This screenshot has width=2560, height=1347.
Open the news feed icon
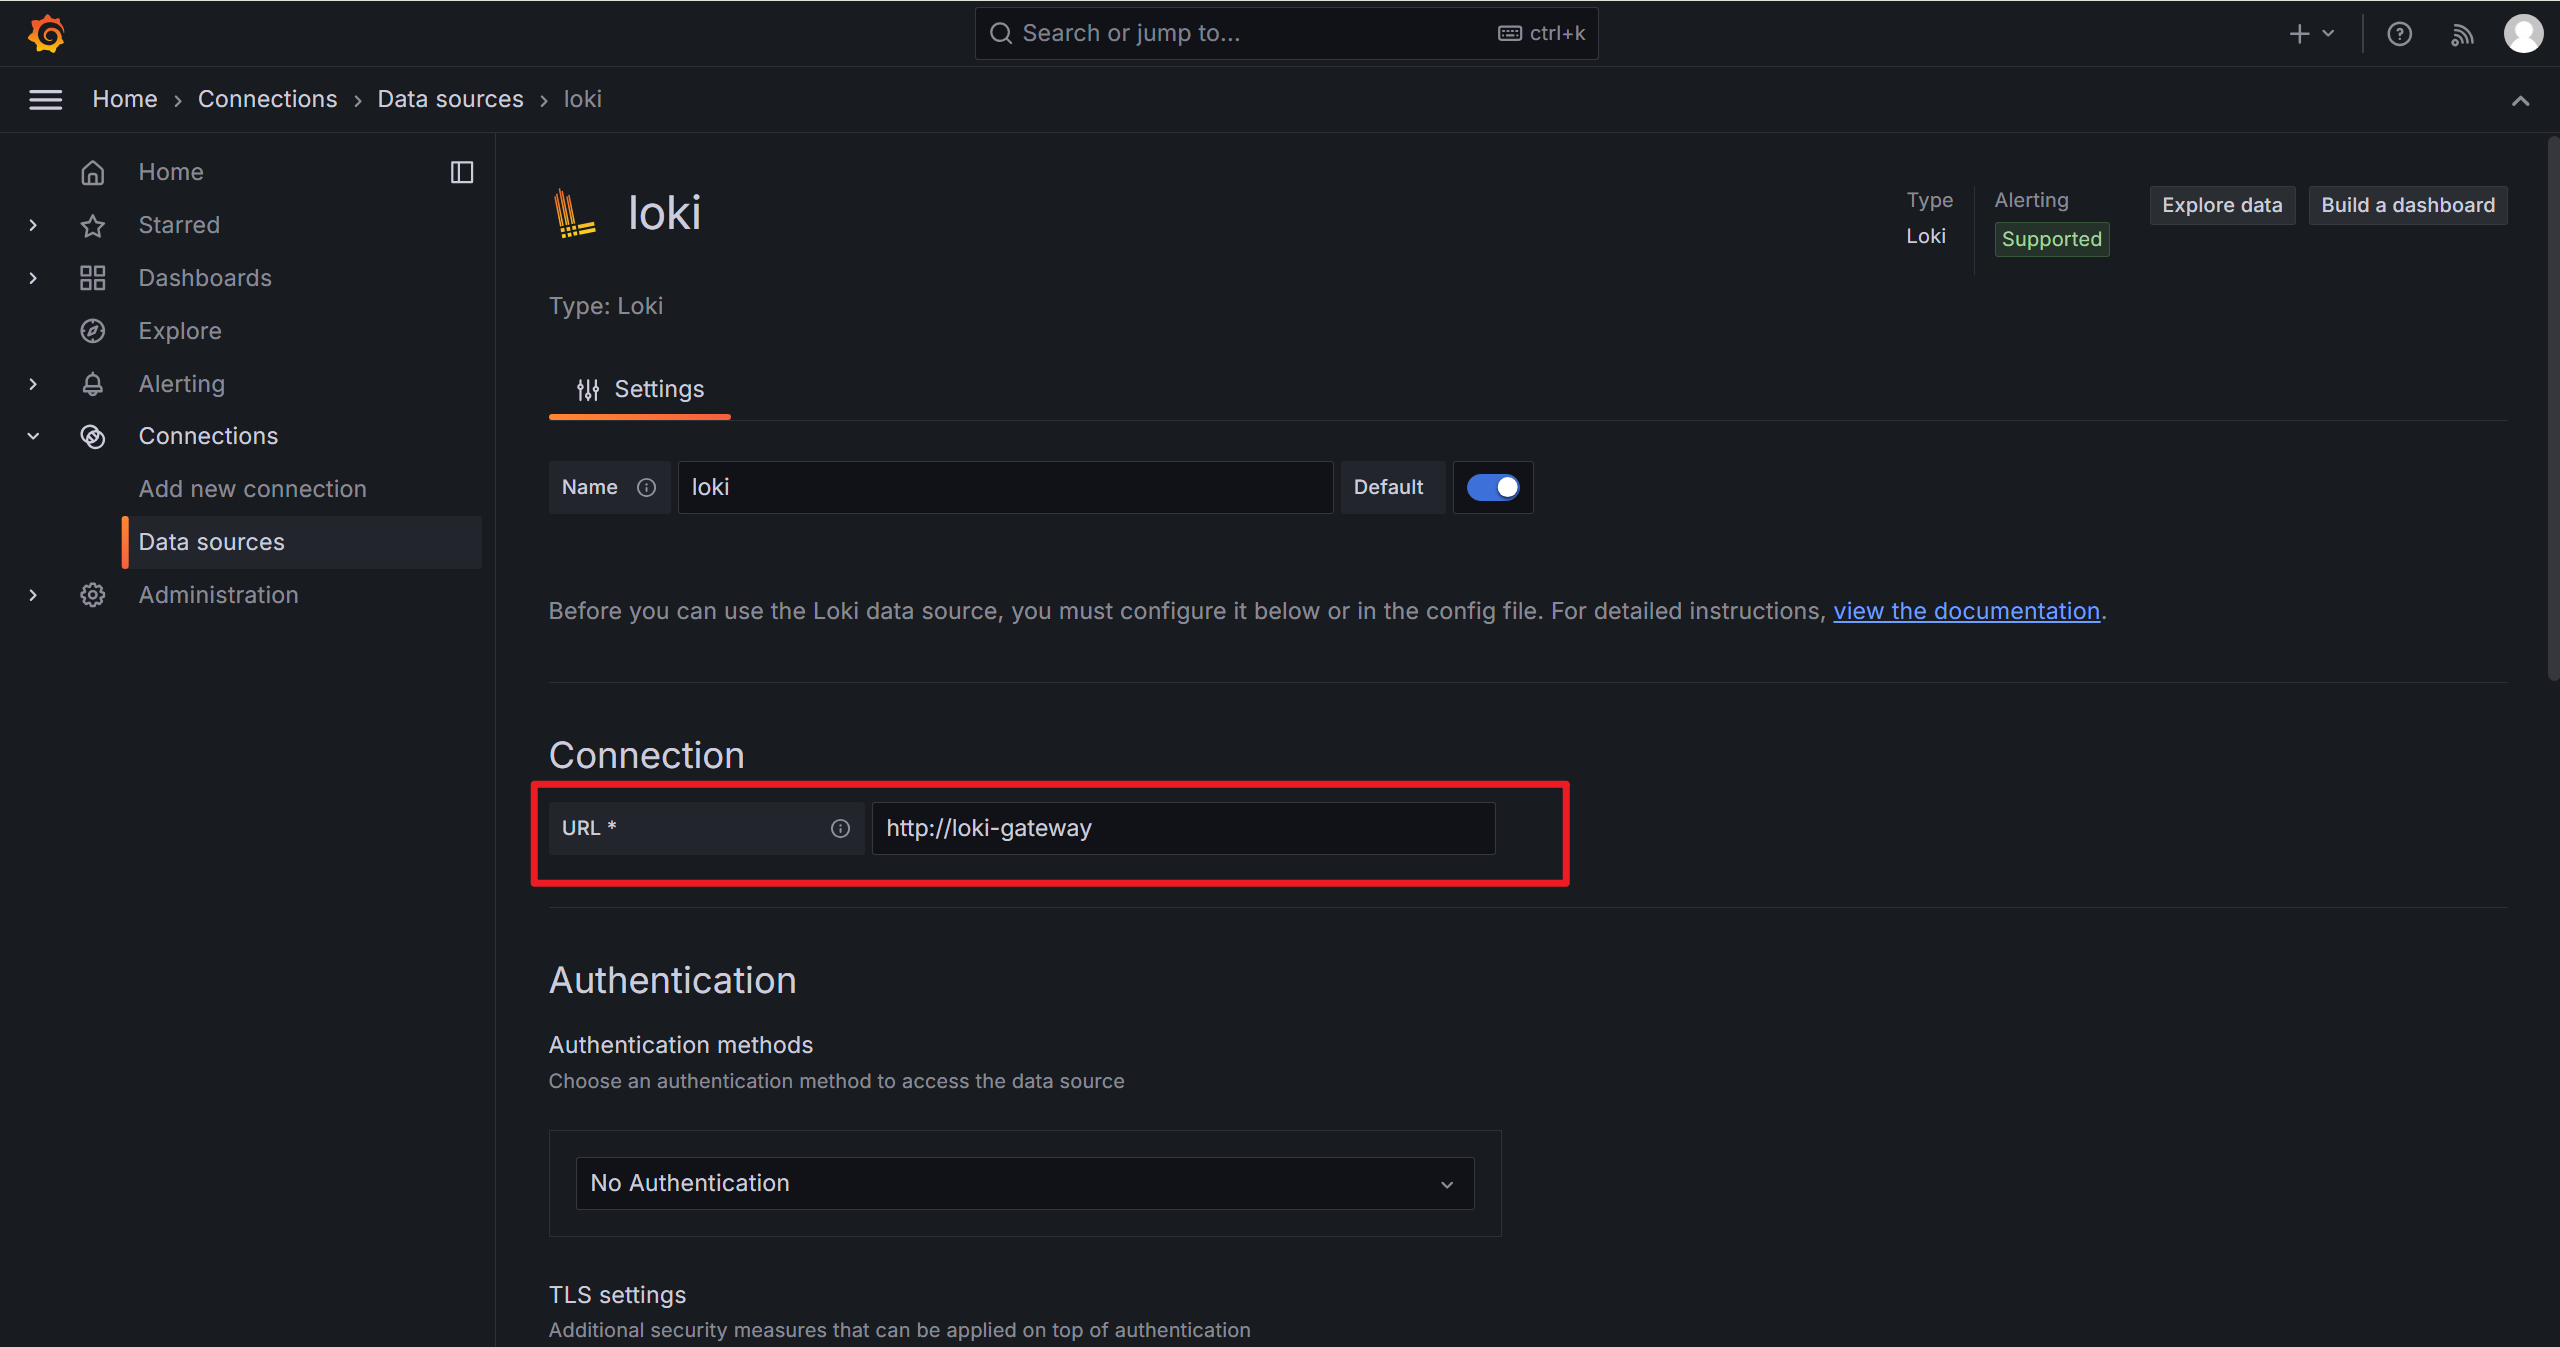pyautogui.click(x=2462, y=34)
